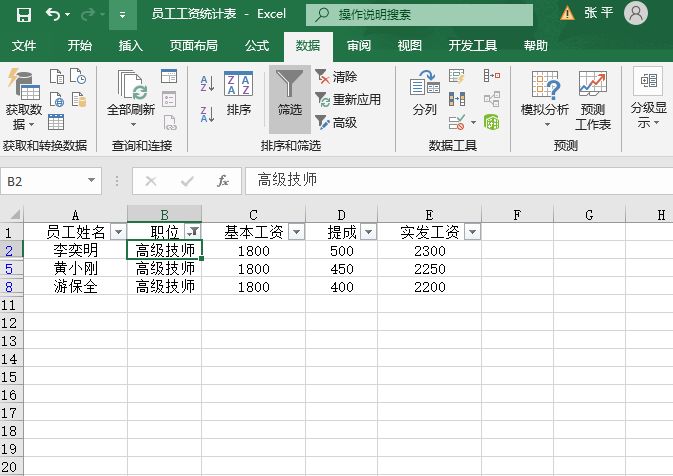
Task: Open the Undo history dropdown arrow
Action: (68, 15)
